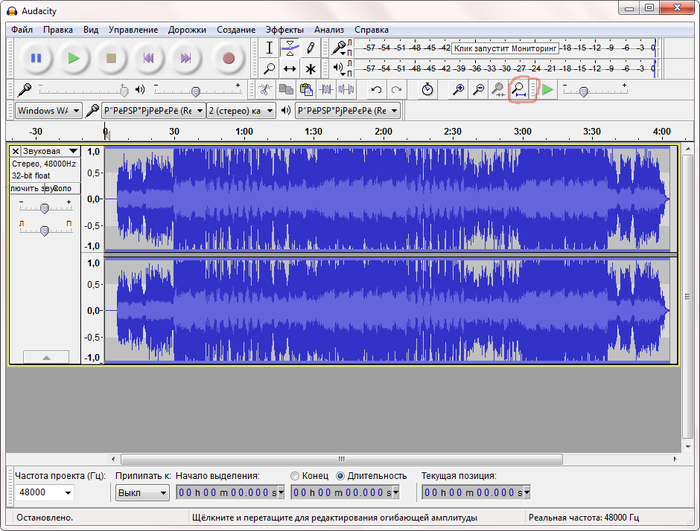
Task: Select the Конец radio button
Action: (x=295, y=475)
